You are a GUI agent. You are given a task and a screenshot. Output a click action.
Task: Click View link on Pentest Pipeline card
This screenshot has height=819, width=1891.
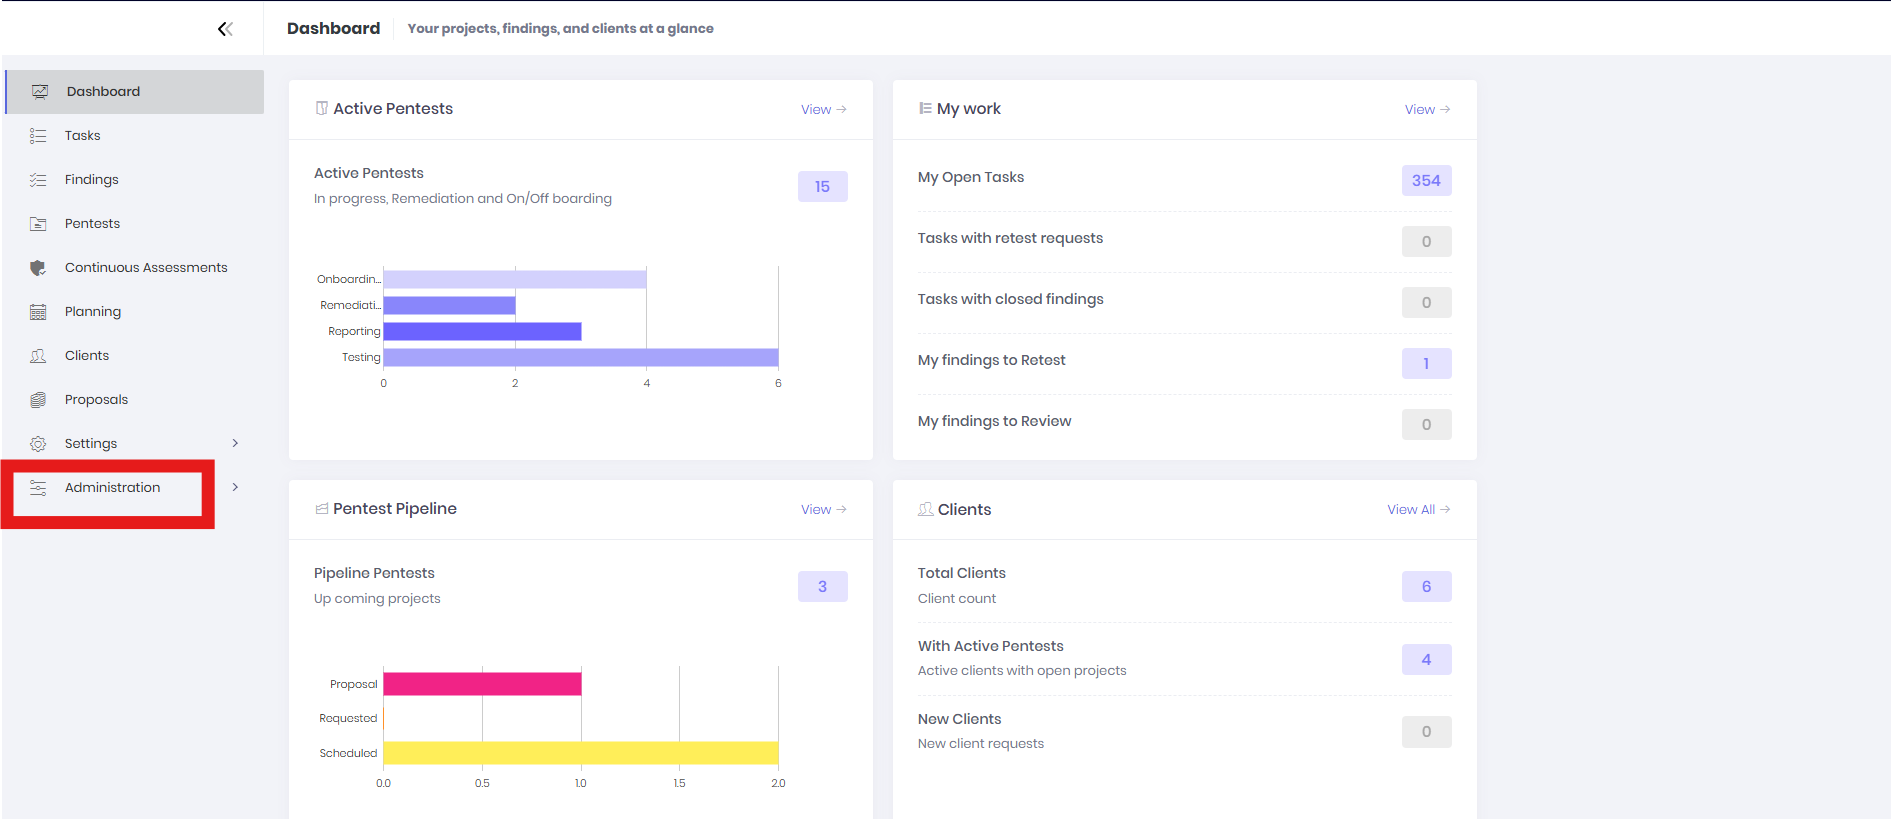pyautogui.click(x=824, y=510)
